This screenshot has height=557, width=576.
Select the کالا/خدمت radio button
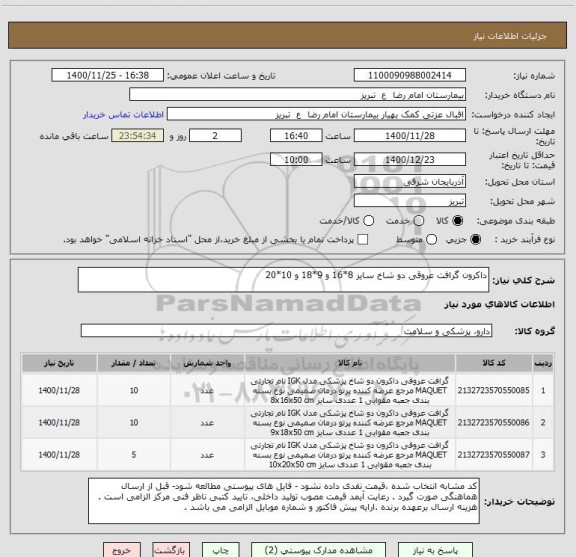[x=368, y=221]
